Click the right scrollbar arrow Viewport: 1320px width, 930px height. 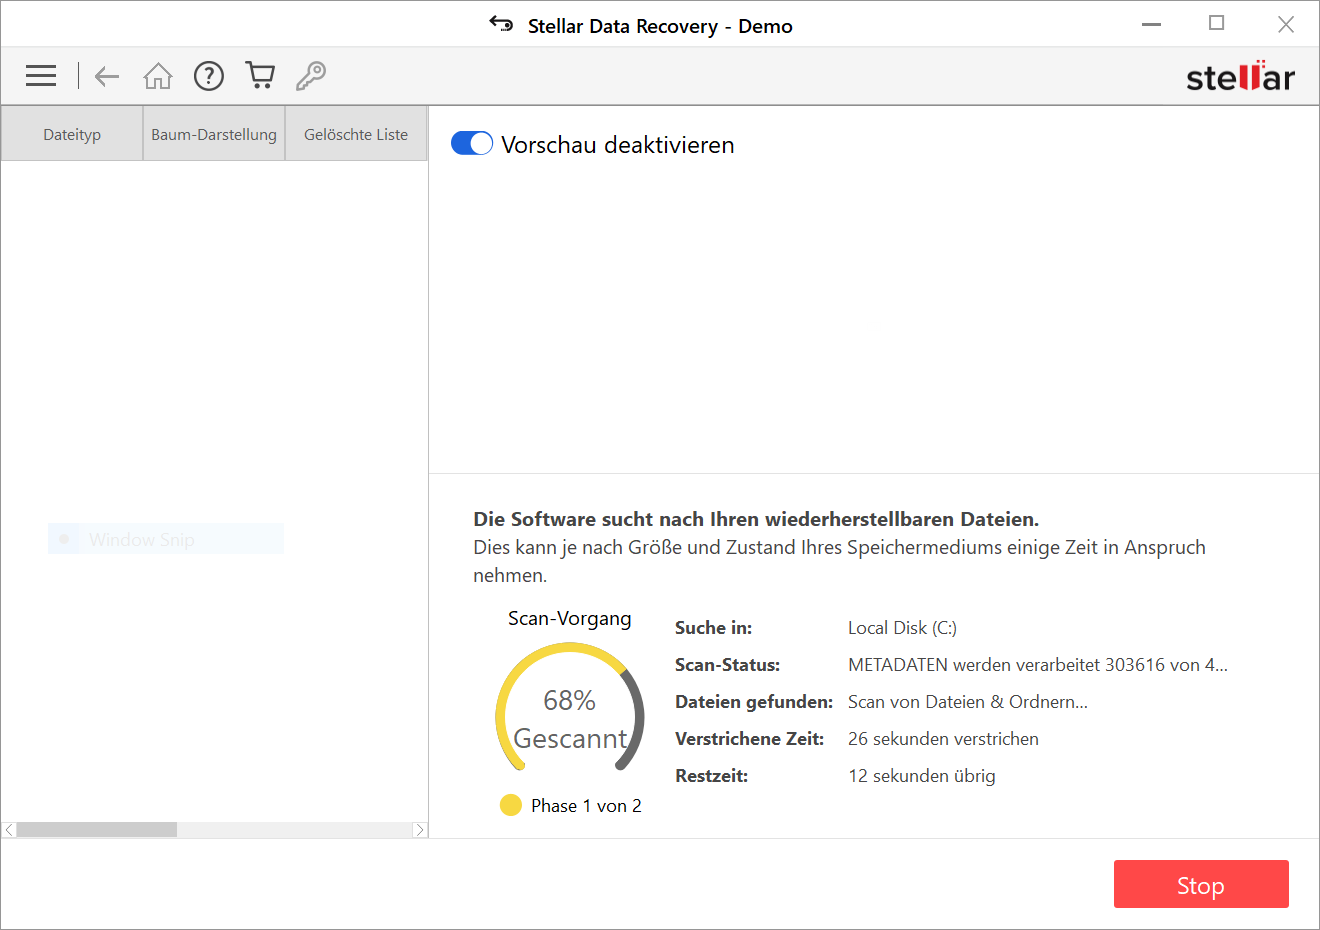coord(420,830)
